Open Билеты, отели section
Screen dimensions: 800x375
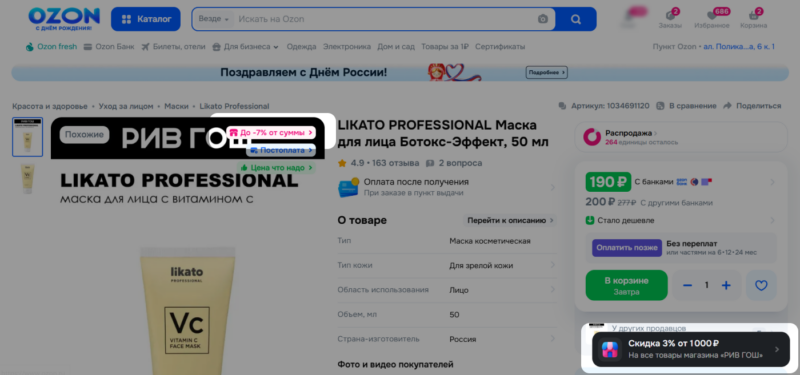click(173, 47)
